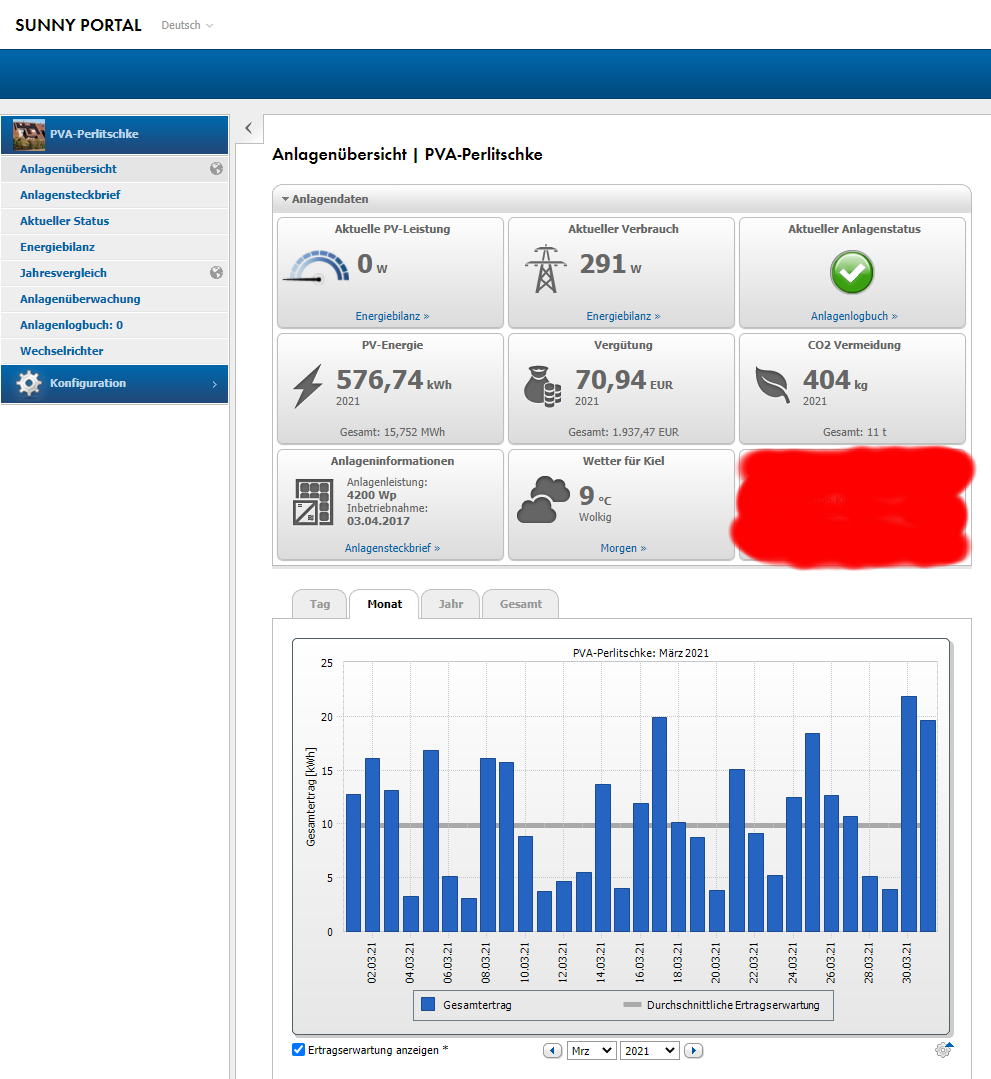Screen dimensions: 991x1079
Task: Switch to the Tag tab
Action: pyautogui.click(x=319, y=604)
